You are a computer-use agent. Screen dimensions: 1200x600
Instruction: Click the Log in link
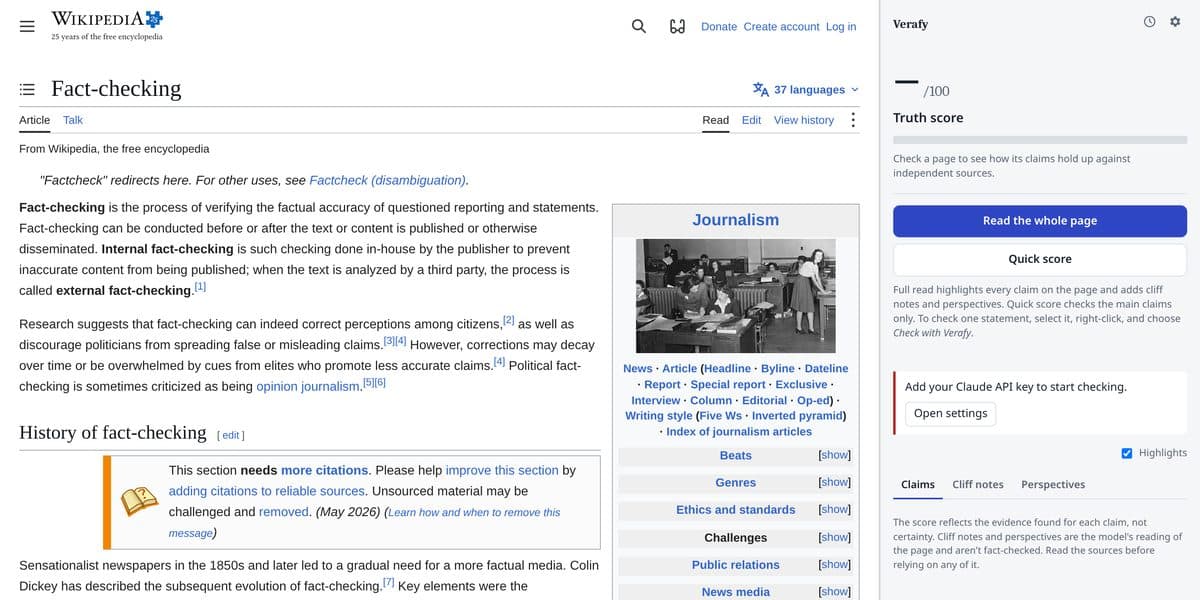[x=841, y=26]
